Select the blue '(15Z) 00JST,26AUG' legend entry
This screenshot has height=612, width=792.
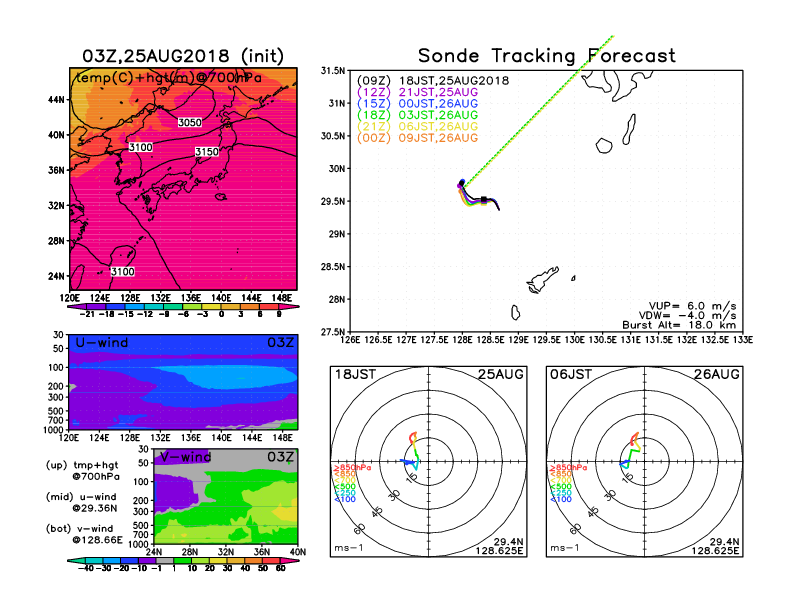[417, 104]
